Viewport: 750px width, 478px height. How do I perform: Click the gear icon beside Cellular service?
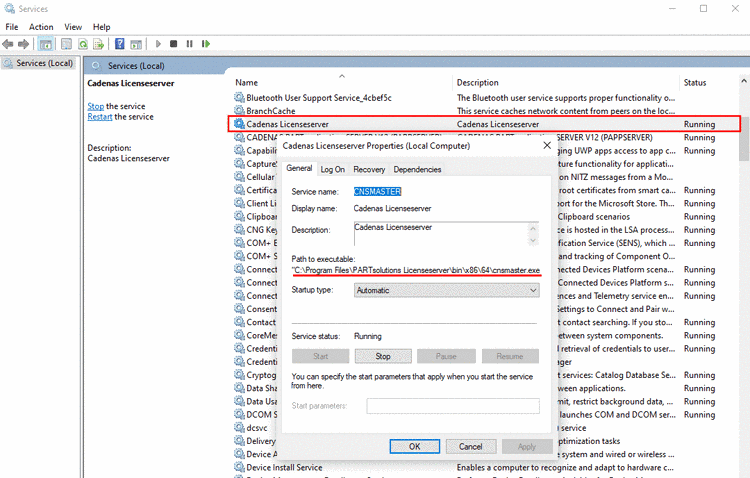pyautogui.click(x=239, y=177)
